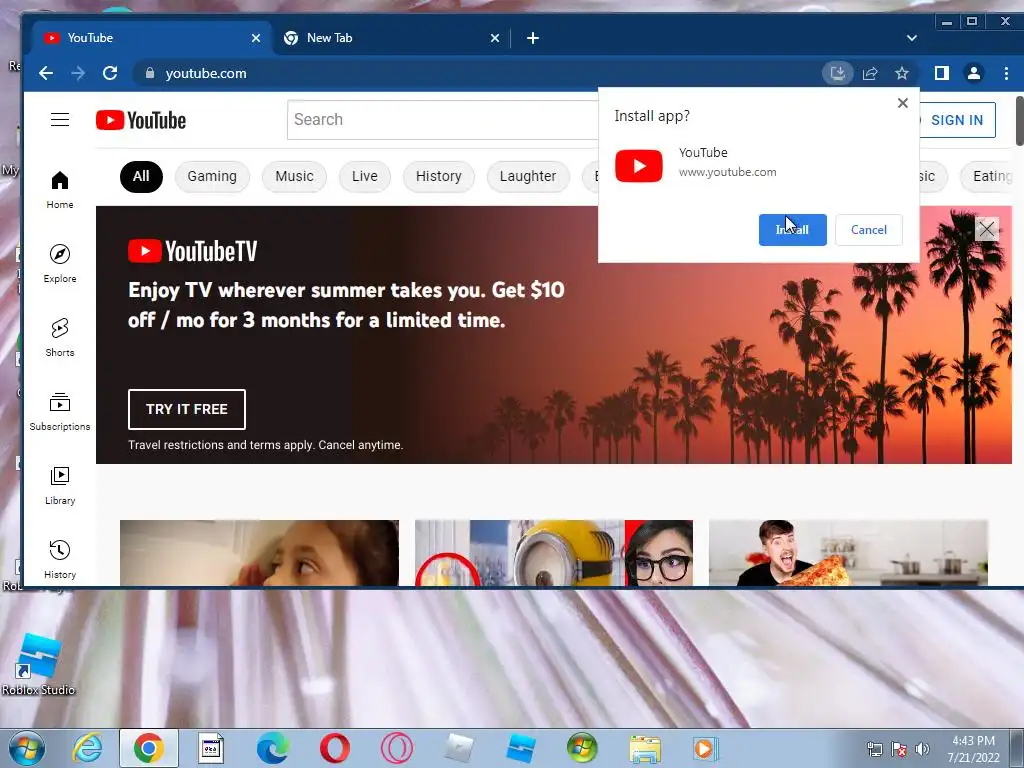Close the Install app dialog with X
1024x768 pixels.
[903, 103]
